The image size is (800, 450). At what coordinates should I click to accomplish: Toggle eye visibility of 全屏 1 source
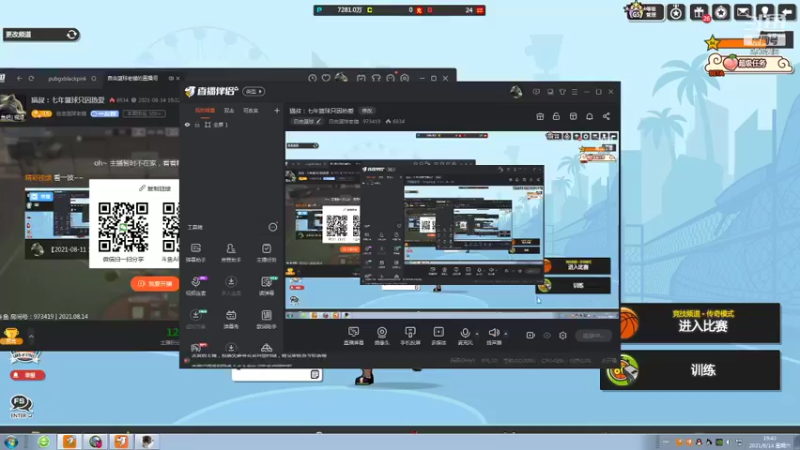click(x=187, y=124)
